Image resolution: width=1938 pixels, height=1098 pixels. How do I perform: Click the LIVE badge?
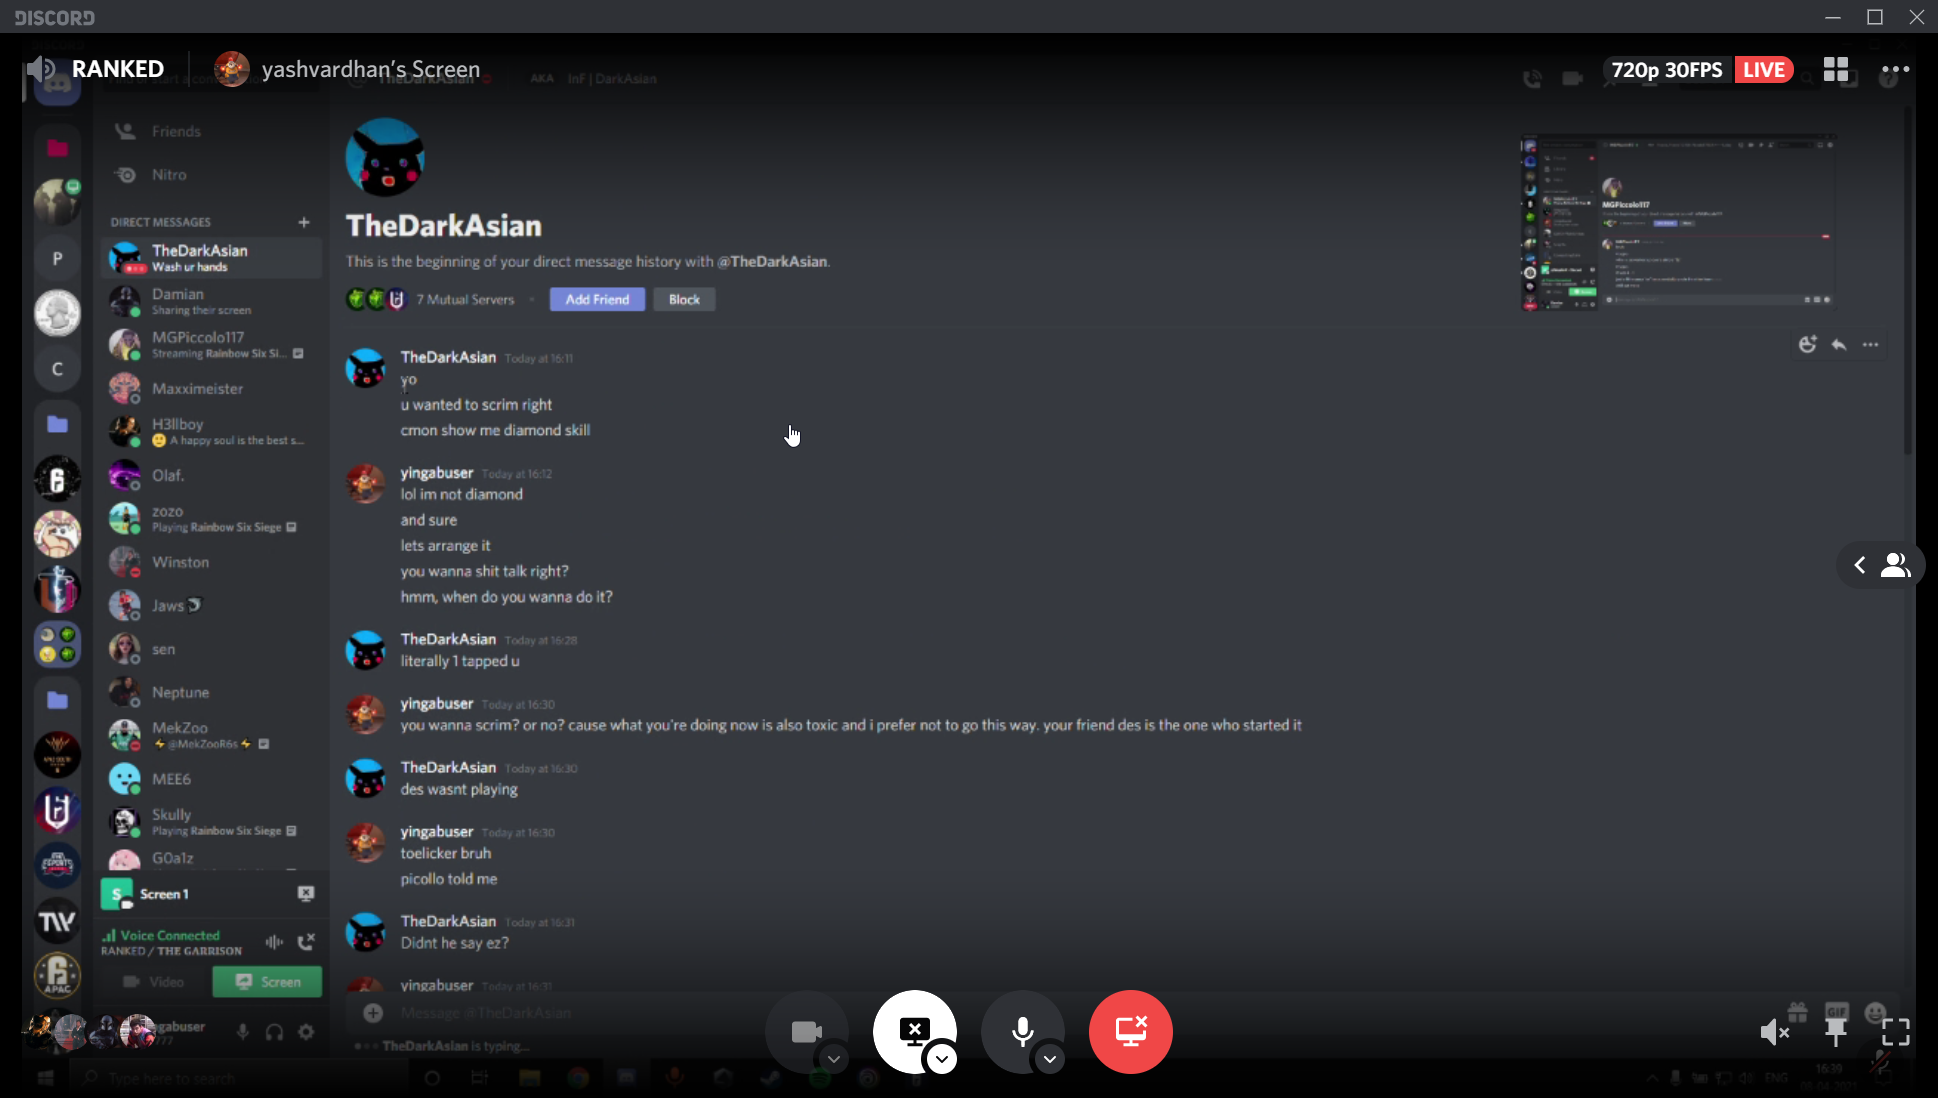pyautogui.click(x=1763, y=70)
